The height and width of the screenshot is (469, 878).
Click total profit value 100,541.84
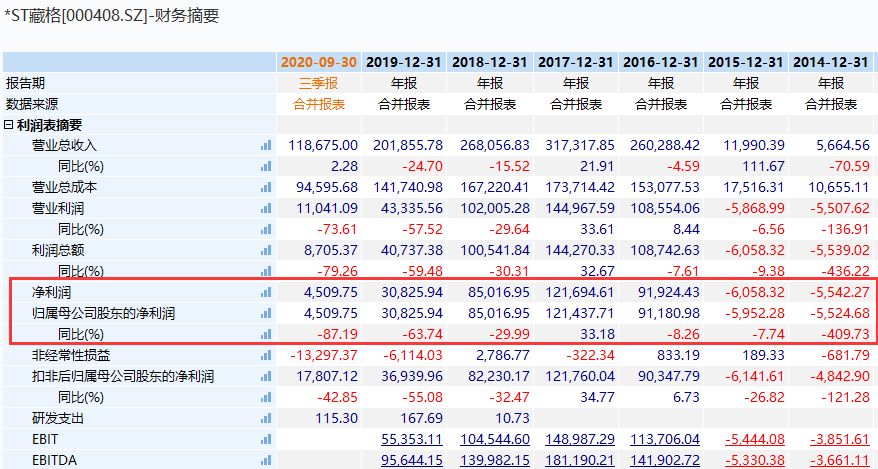(495, 250)
